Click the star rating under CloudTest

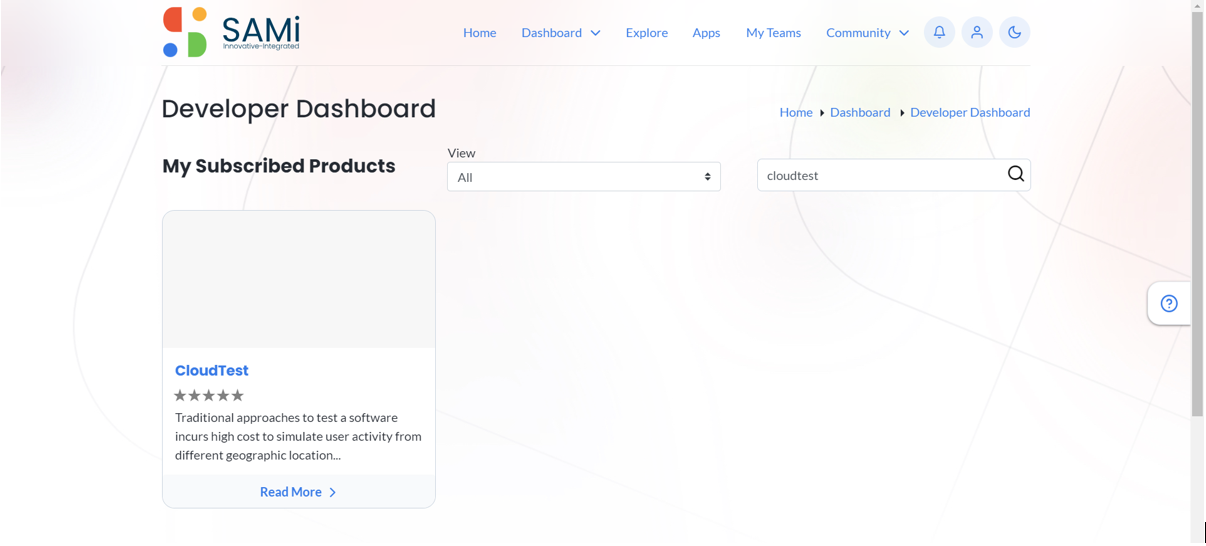pyautogui.click(x=209, y=396)
